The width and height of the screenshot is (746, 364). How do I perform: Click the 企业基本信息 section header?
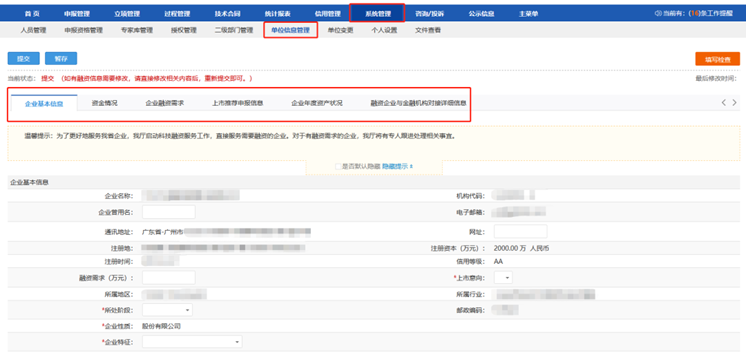coord(29,183)
